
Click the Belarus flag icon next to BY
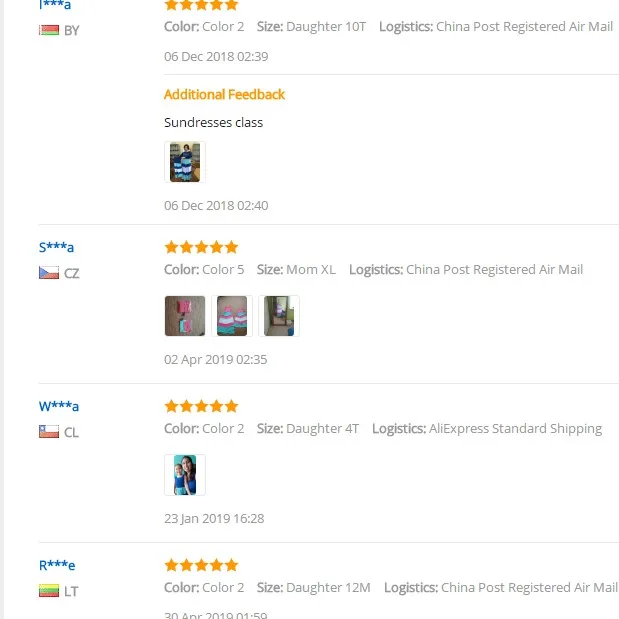49,30
